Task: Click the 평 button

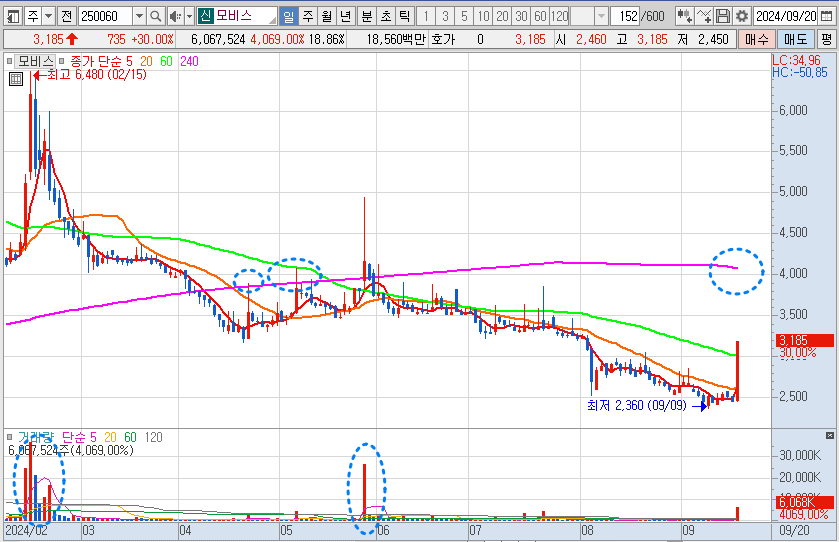Action: 826,39
